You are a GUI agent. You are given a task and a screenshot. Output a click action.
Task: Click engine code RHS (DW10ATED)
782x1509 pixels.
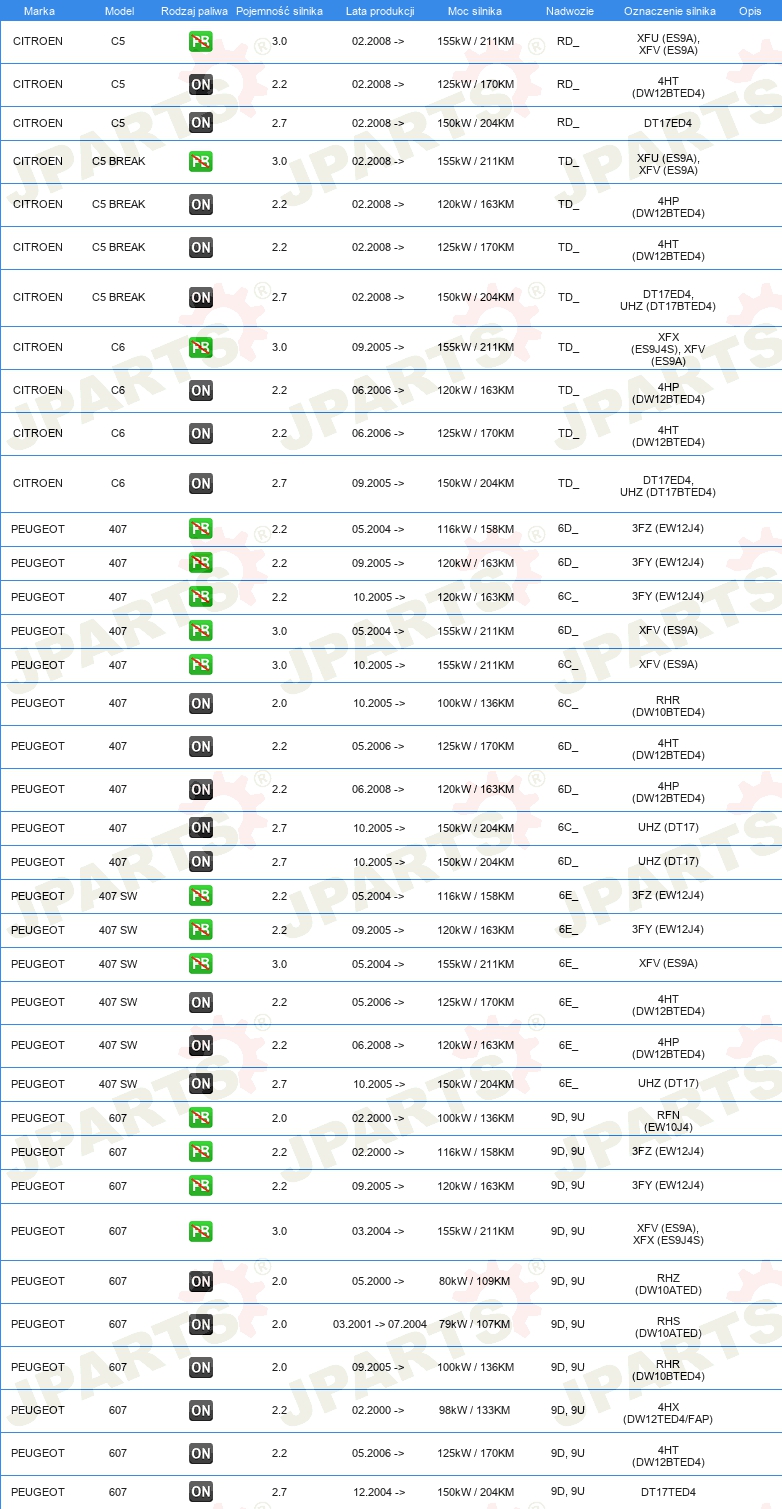pos(668,1327)
